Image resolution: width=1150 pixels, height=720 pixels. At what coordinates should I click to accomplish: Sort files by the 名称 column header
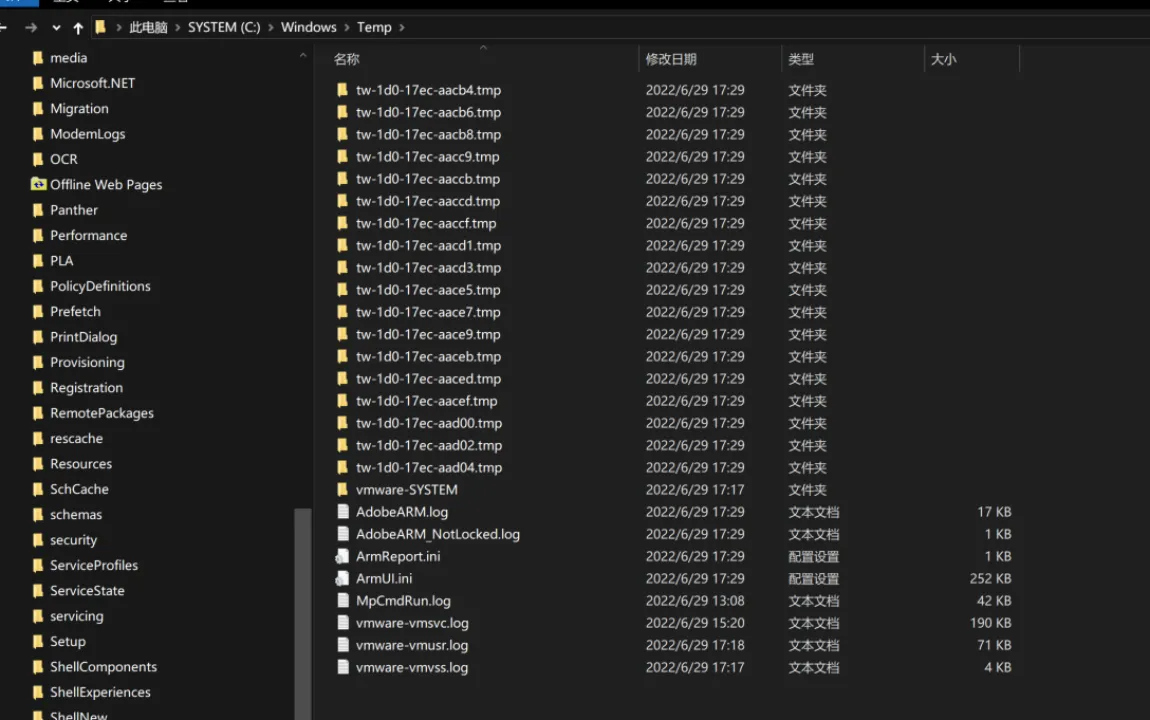347,60
